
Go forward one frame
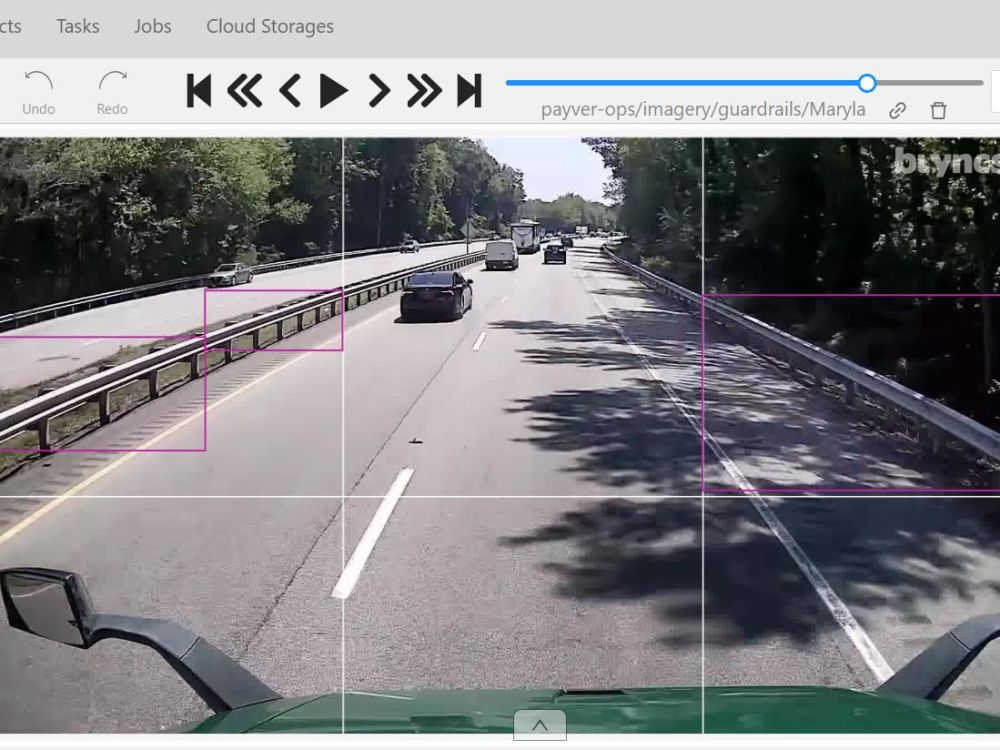(x=379, y=90)
